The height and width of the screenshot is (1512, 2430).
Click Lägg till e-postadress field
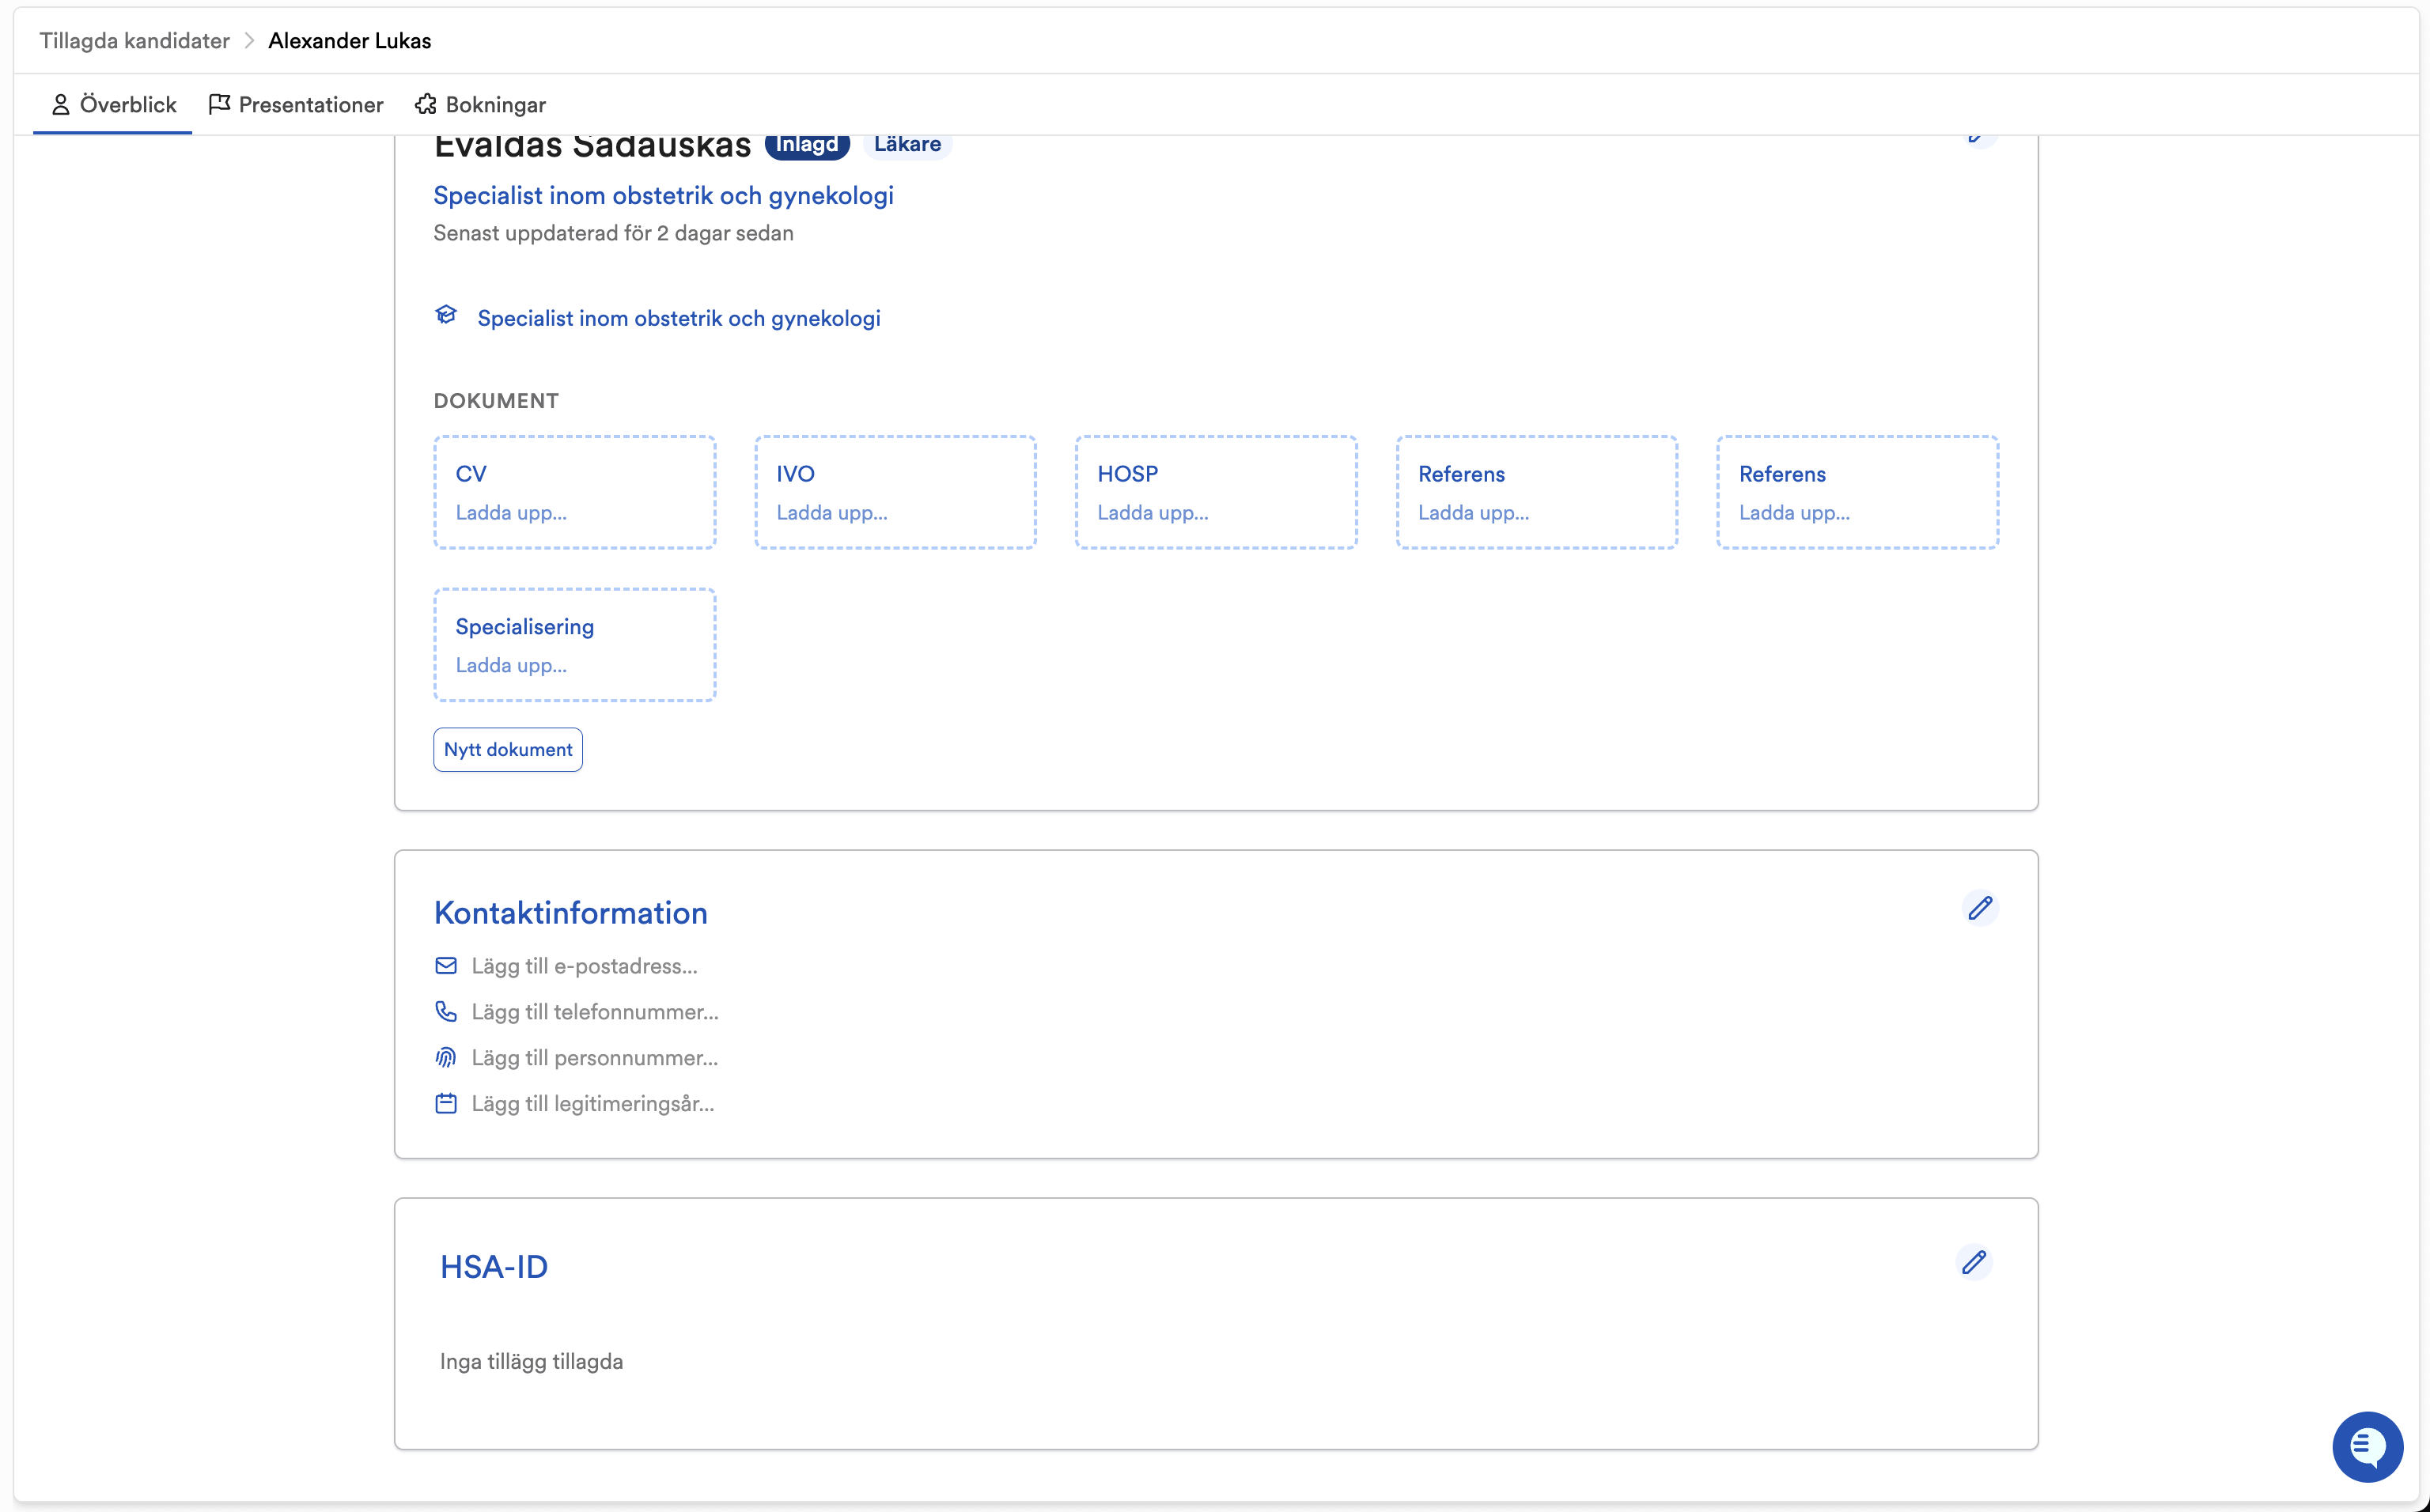pos(584,966)
